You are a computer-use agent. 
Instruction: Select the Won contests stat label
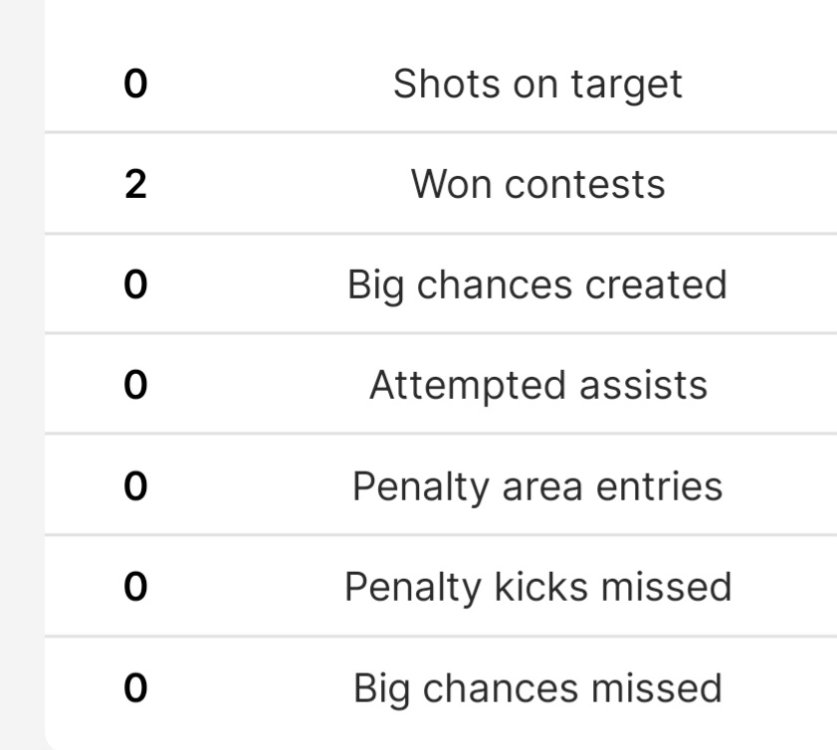[x=537, y=184]
